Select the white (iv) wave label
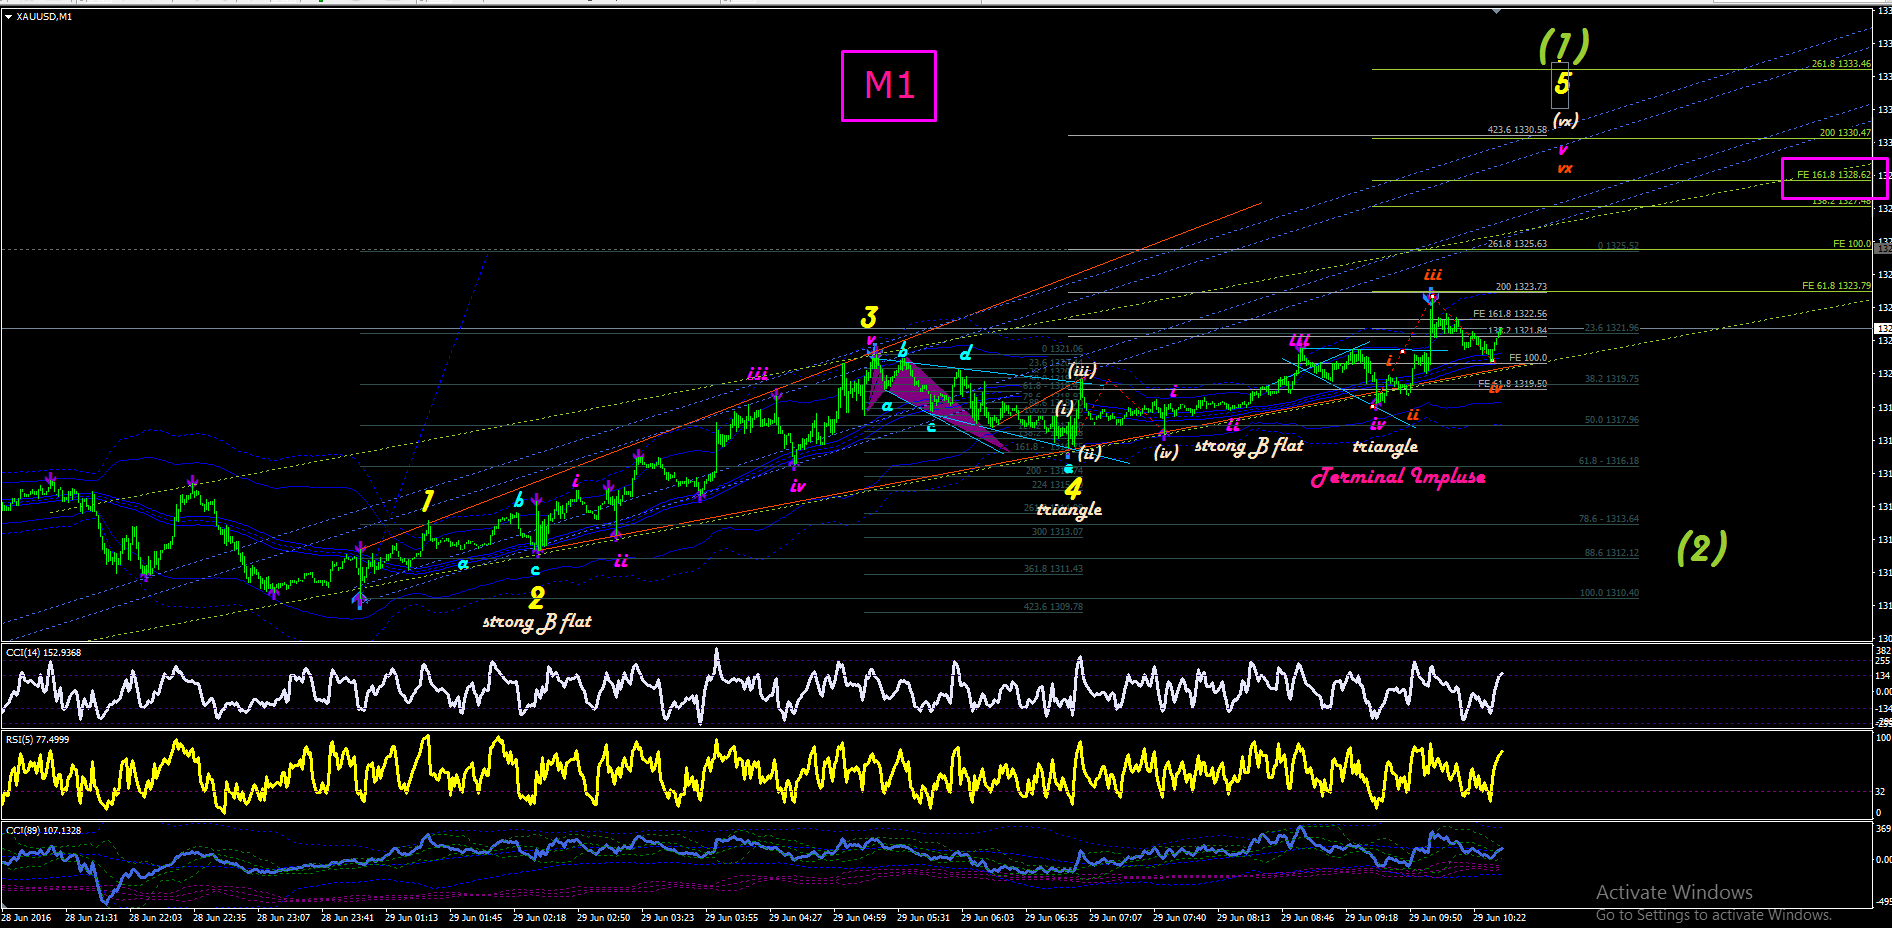This screenshot has height=928, width=1892. point(1166,452)
